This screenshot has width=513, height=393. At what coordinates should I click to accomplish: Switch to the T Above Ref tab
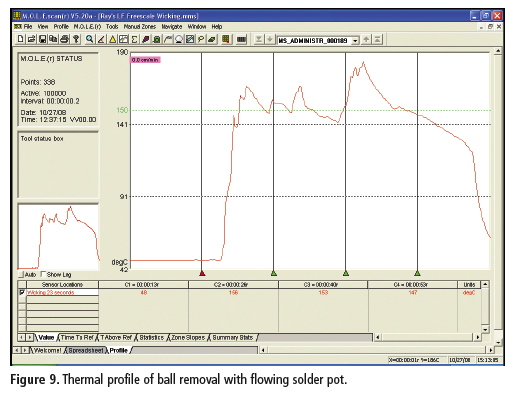(115, 337)
